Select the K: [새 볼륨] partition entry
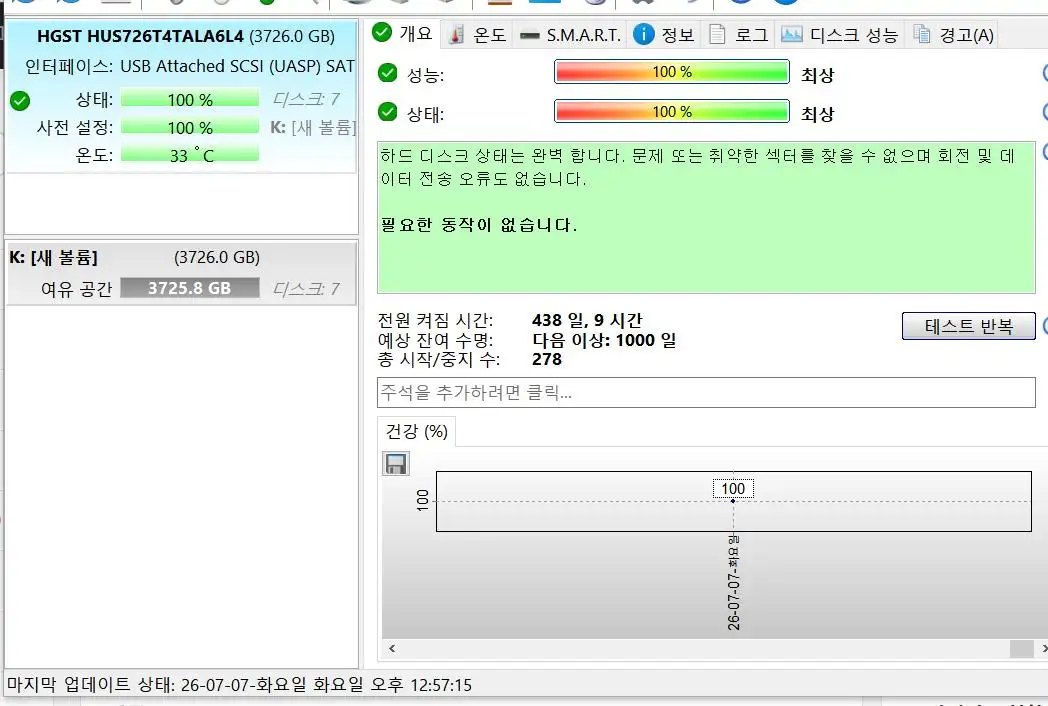The height and width of the screenshot is (706, 1048). (x=182, y=273)
